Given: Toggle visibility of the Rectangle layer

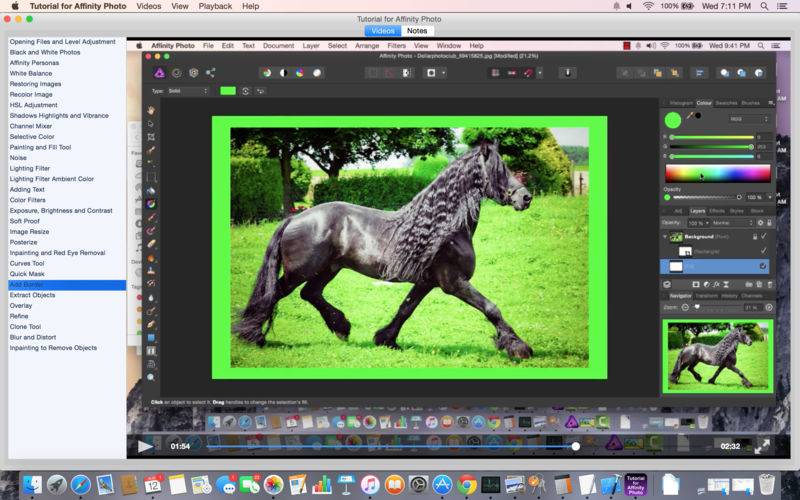Looking at the screenshot, I should tap(764, 251).
